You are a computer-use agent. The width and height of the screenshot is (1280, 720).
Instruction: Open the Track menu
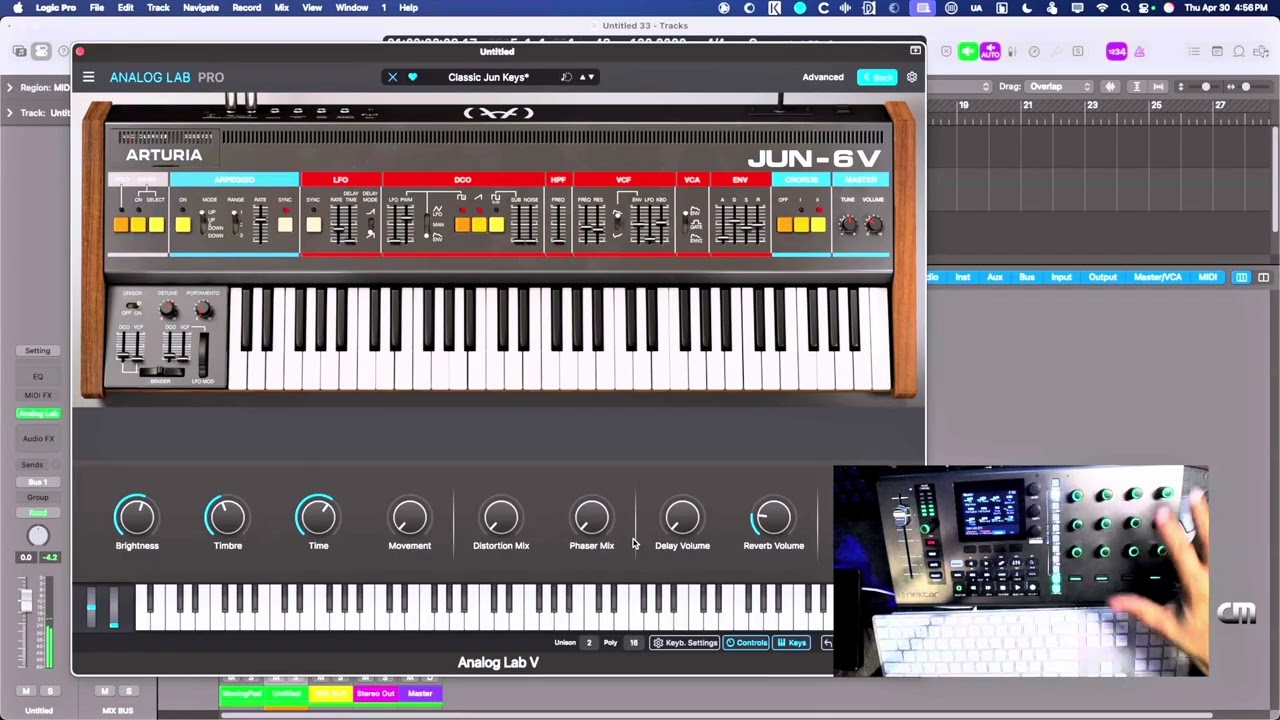coord(158,7)
